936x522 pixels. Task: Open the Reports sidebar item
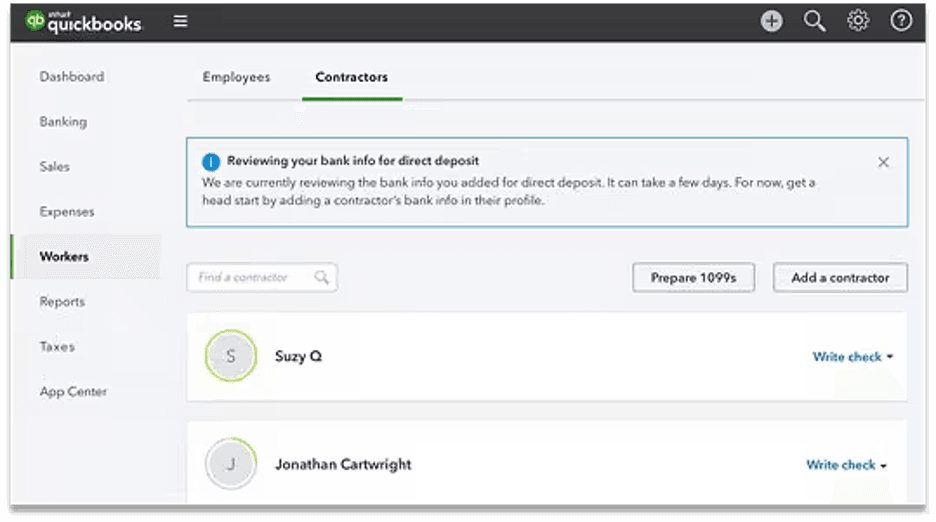click(x=62, y=302)
